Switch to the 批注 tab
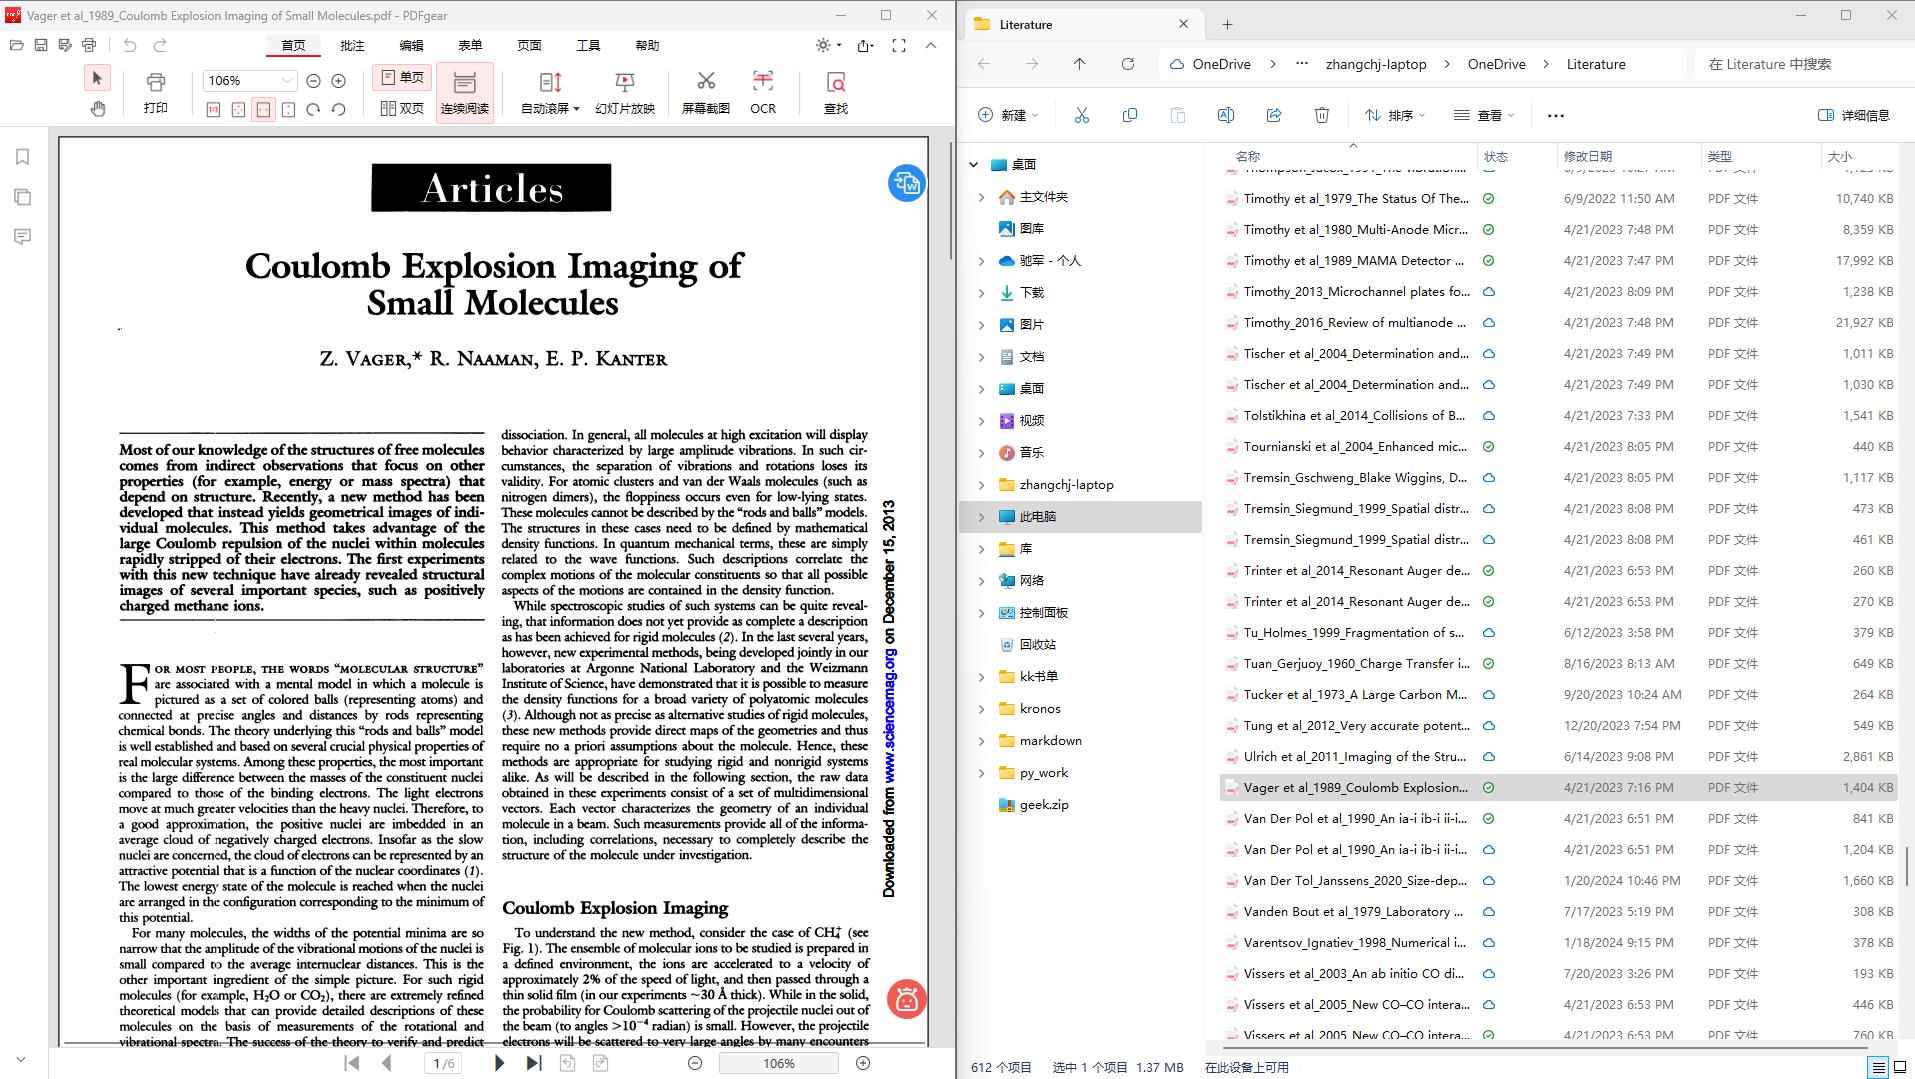 tap(352, 45)
